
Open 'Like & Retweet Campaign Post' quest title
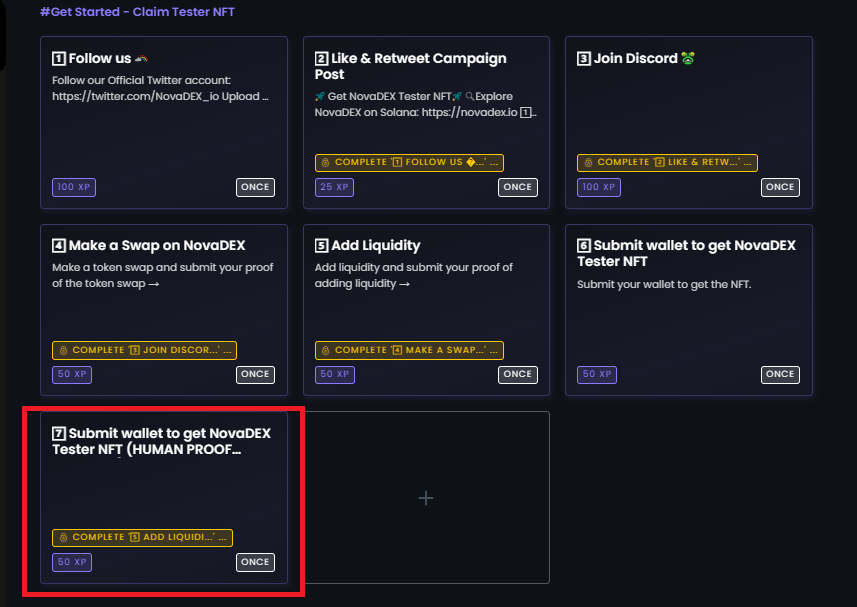pyautogui.click(x=410, y=66)
